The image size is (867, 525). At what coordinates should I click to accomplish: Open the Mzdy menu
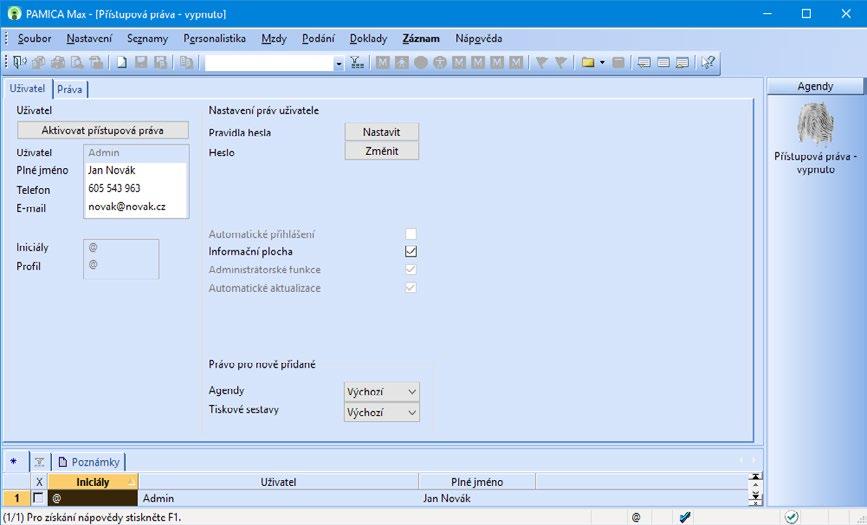[274, 38]
